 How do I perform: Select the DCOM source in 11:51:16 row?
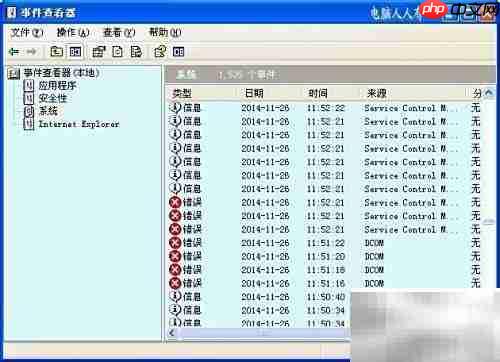tap(374, 283)
